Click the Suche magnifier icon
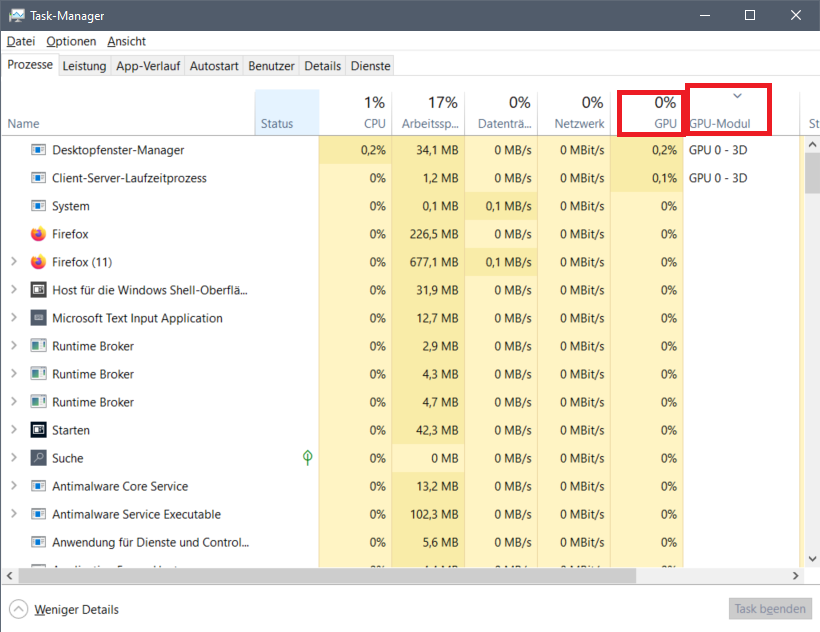 pyautogui.click(x=38, y=458)
